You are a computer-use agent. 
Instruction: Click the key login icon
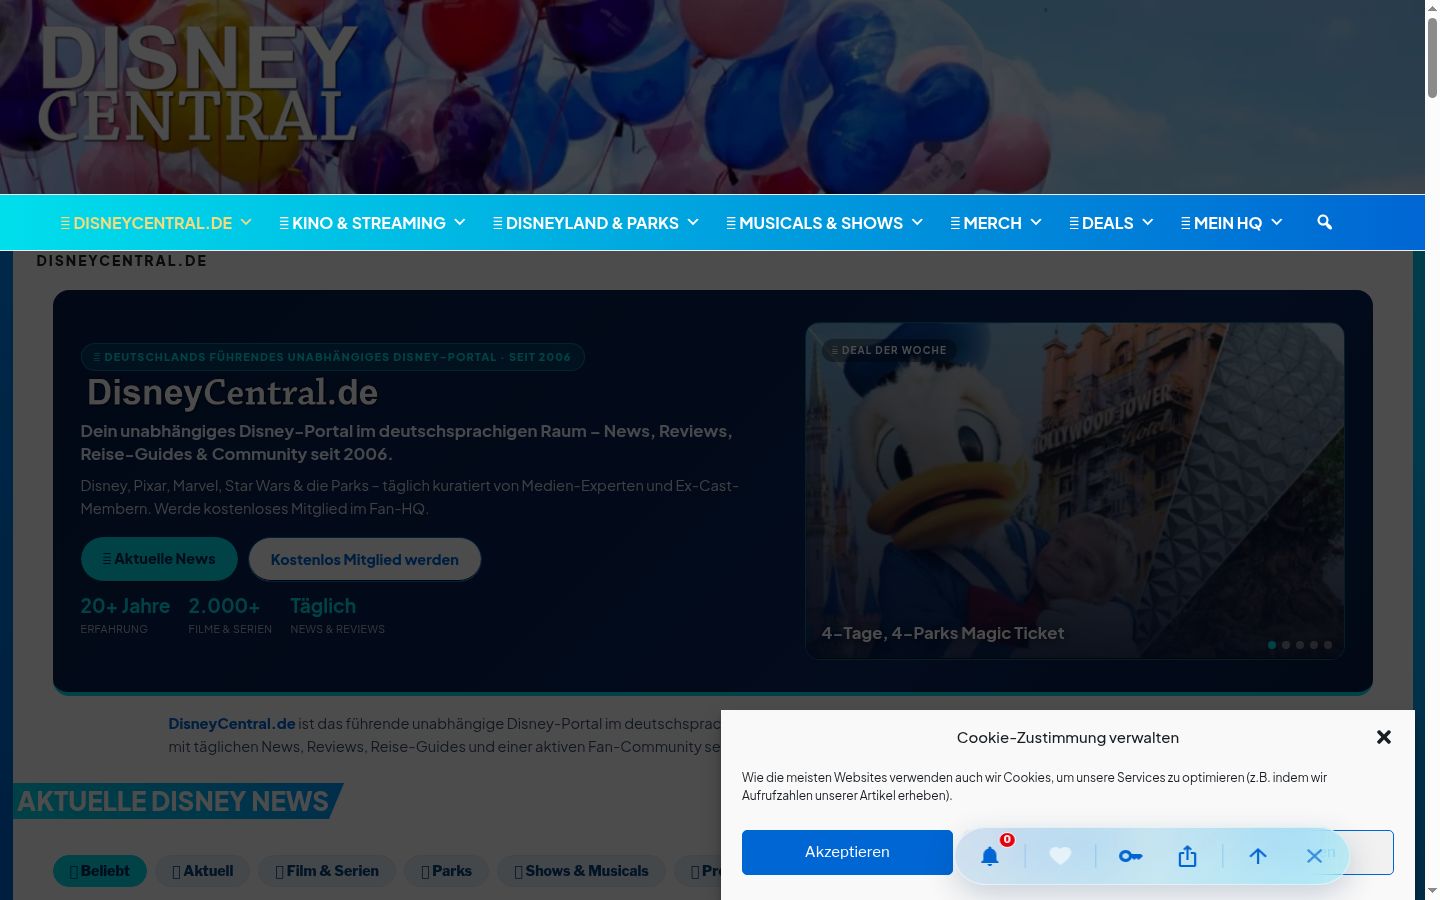point(1130,856)
